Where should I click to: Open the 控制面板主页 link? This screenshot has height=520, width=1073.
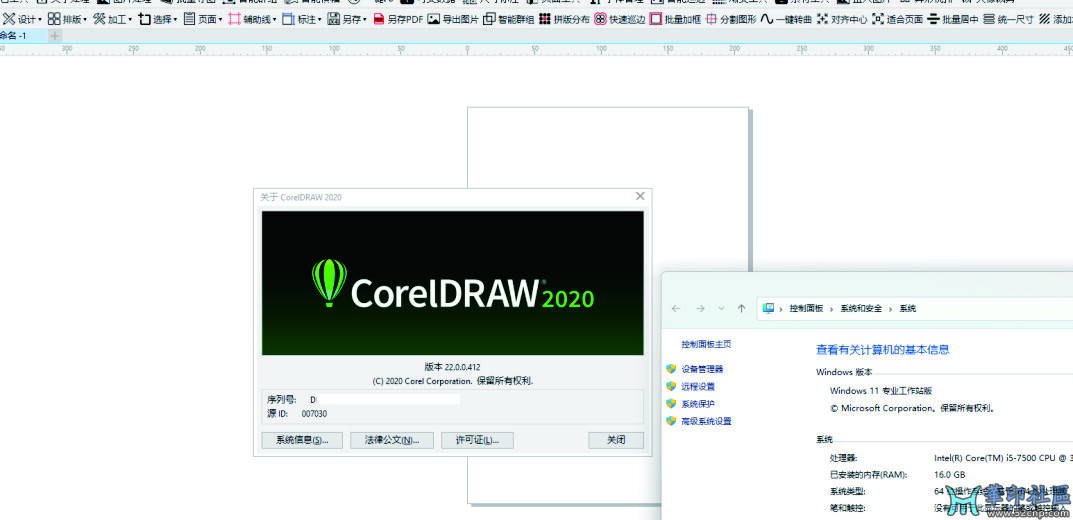706,344
